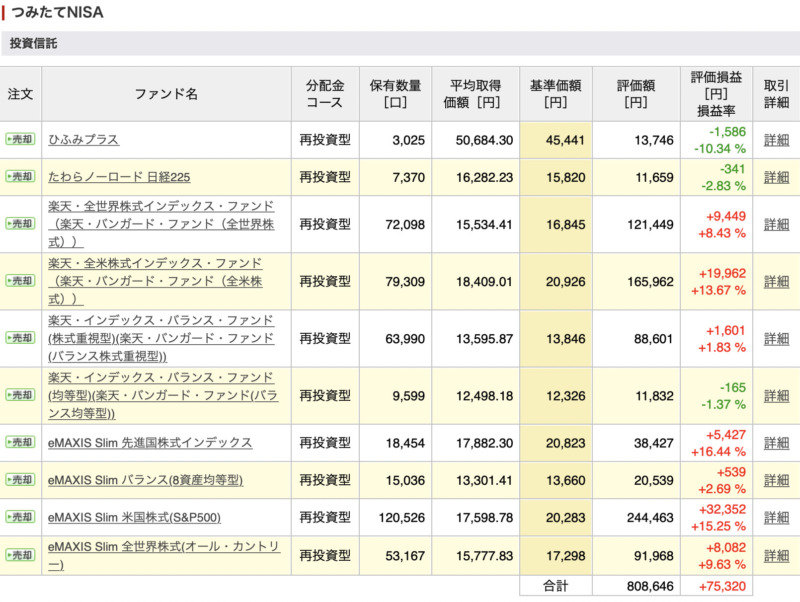
Task: Click 売却 for eMAXIS Slim 米国株式(S&P500)
Action: click(20, 517)
